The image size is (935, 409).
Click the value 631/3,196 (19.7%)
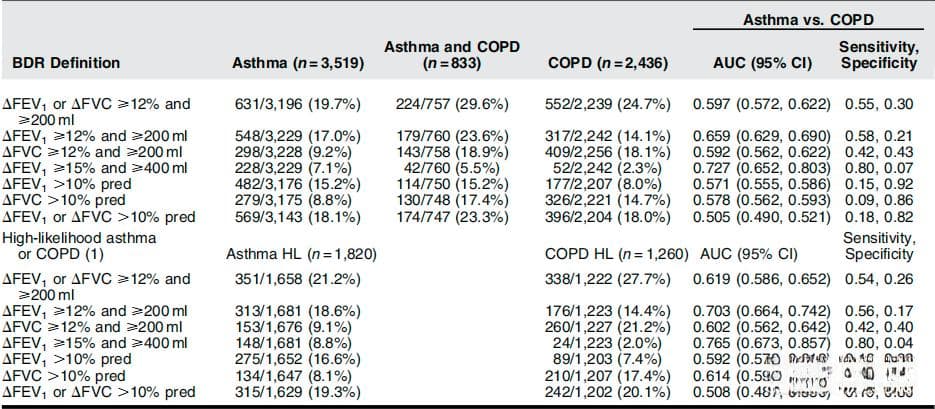click(298, 104)
